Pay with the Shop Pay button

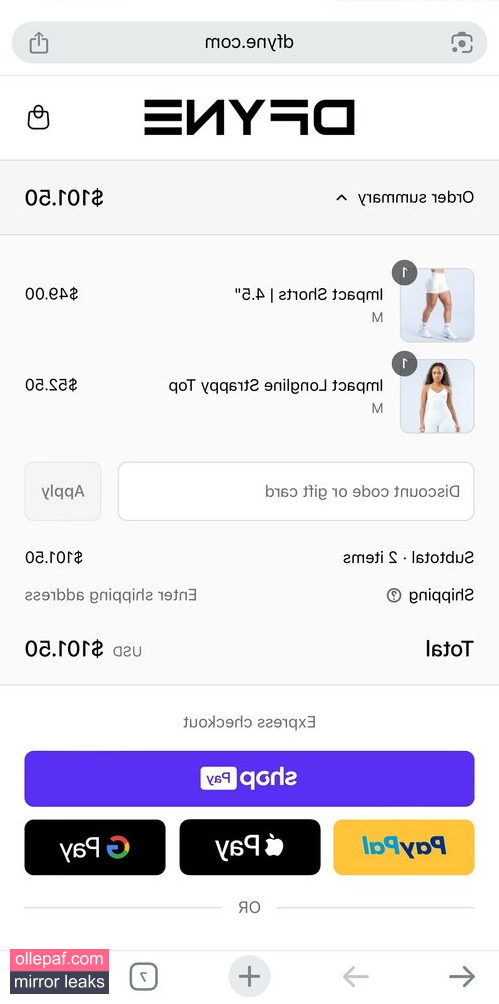click(x=249, y=779)
